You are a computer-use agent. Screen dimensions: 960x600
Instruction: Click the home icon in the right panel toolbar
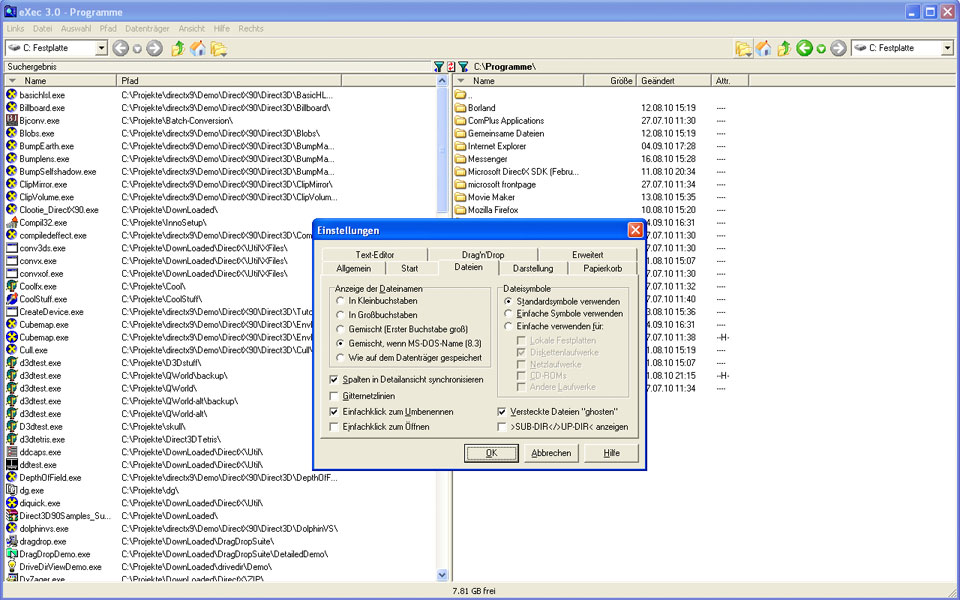[764, 48]
